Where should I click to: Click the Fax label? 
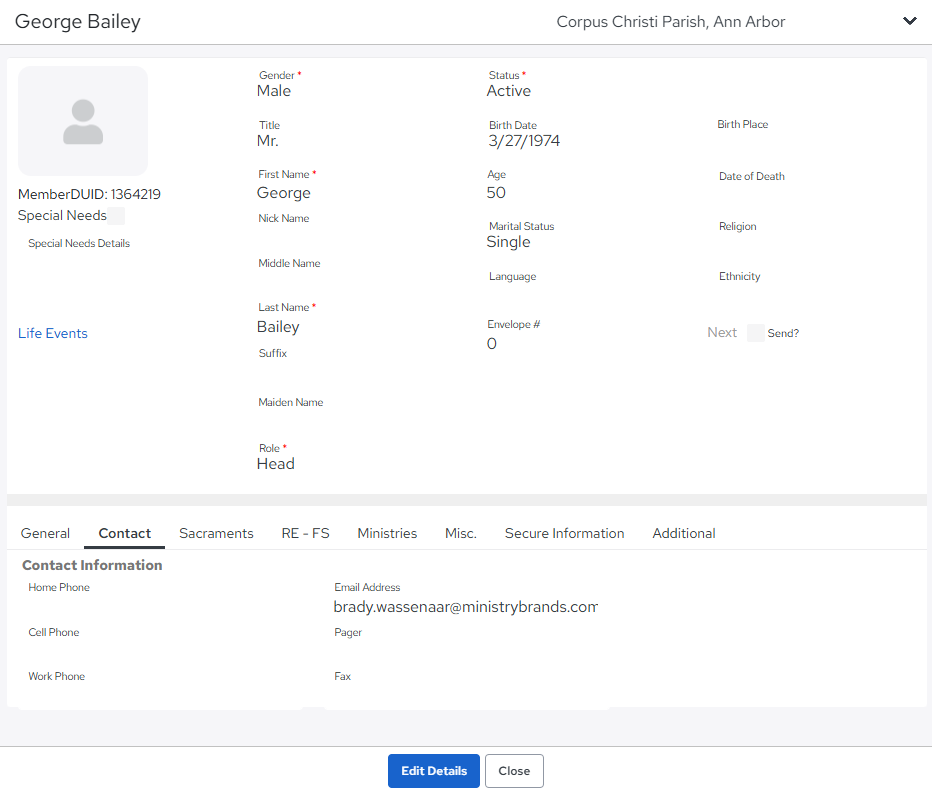342,676
